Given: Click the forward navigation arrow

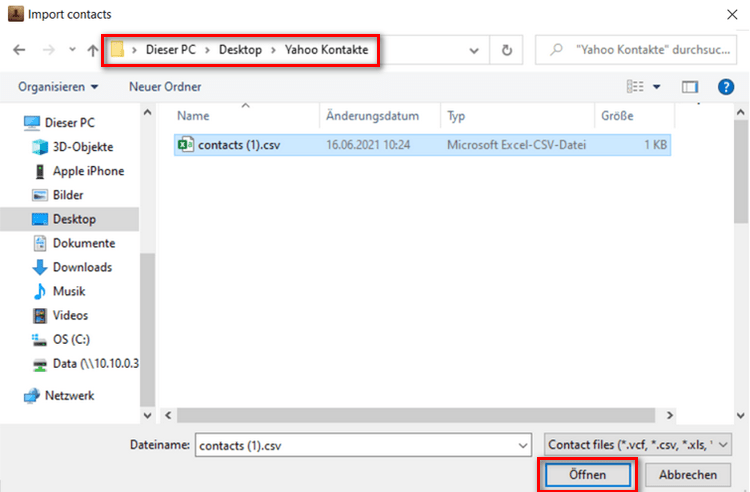Looking at the screenshot, I should coord(48,50).
